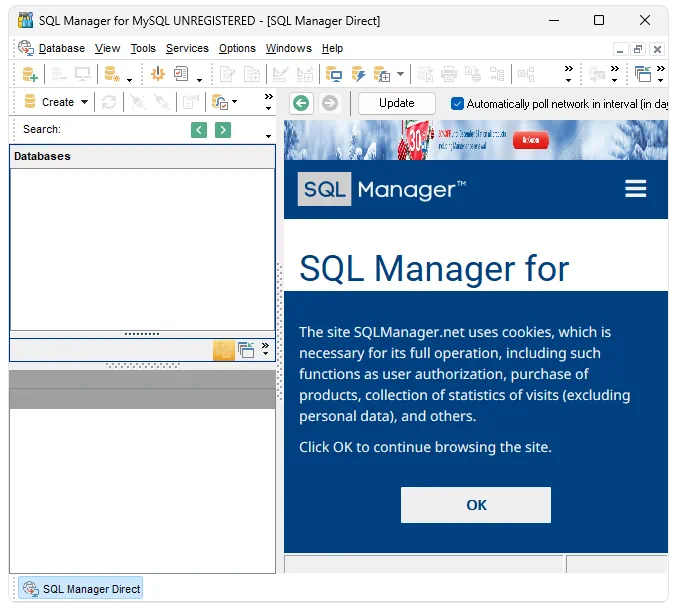
Task: Open the Windows menu
Action: [288, 48]
